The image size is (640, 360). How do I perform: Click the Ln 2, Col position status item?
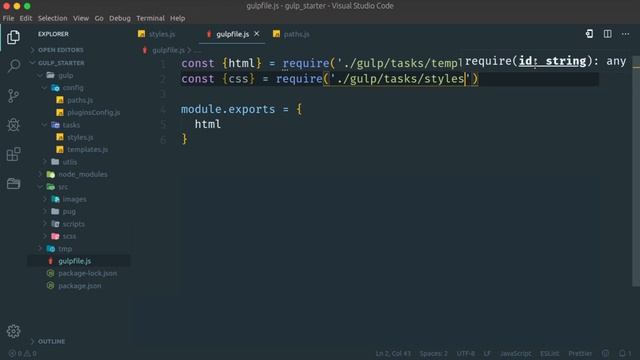coord(393,353)
